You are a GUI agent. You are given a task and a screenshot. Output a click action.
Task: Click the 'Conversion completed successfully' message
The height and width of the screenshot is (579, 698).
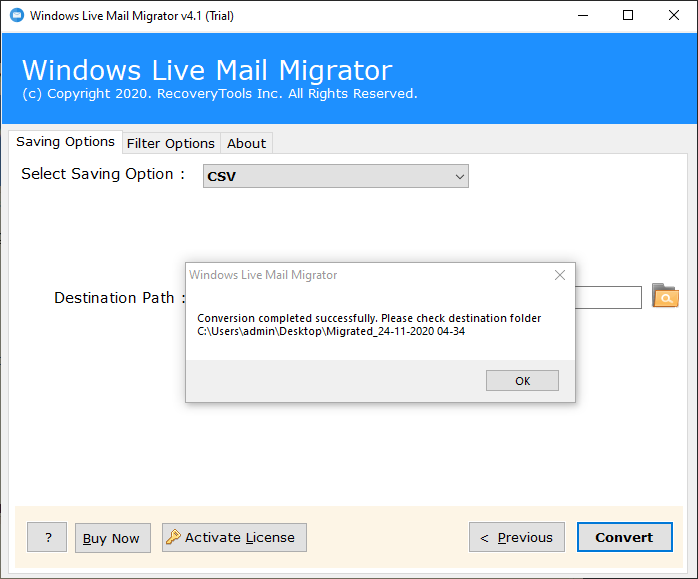tap(369, 318)
